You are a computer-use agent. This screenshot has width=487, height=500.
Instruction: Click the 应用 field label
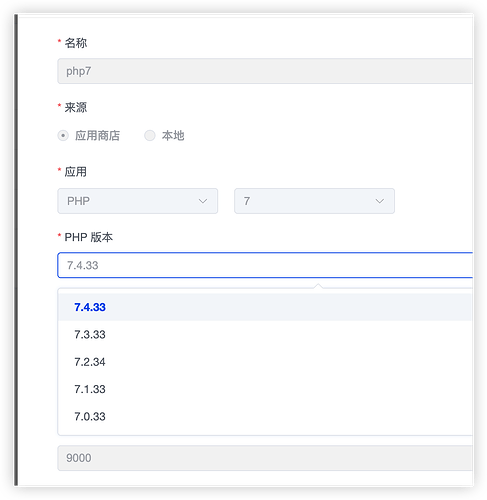tap(76, 172)
